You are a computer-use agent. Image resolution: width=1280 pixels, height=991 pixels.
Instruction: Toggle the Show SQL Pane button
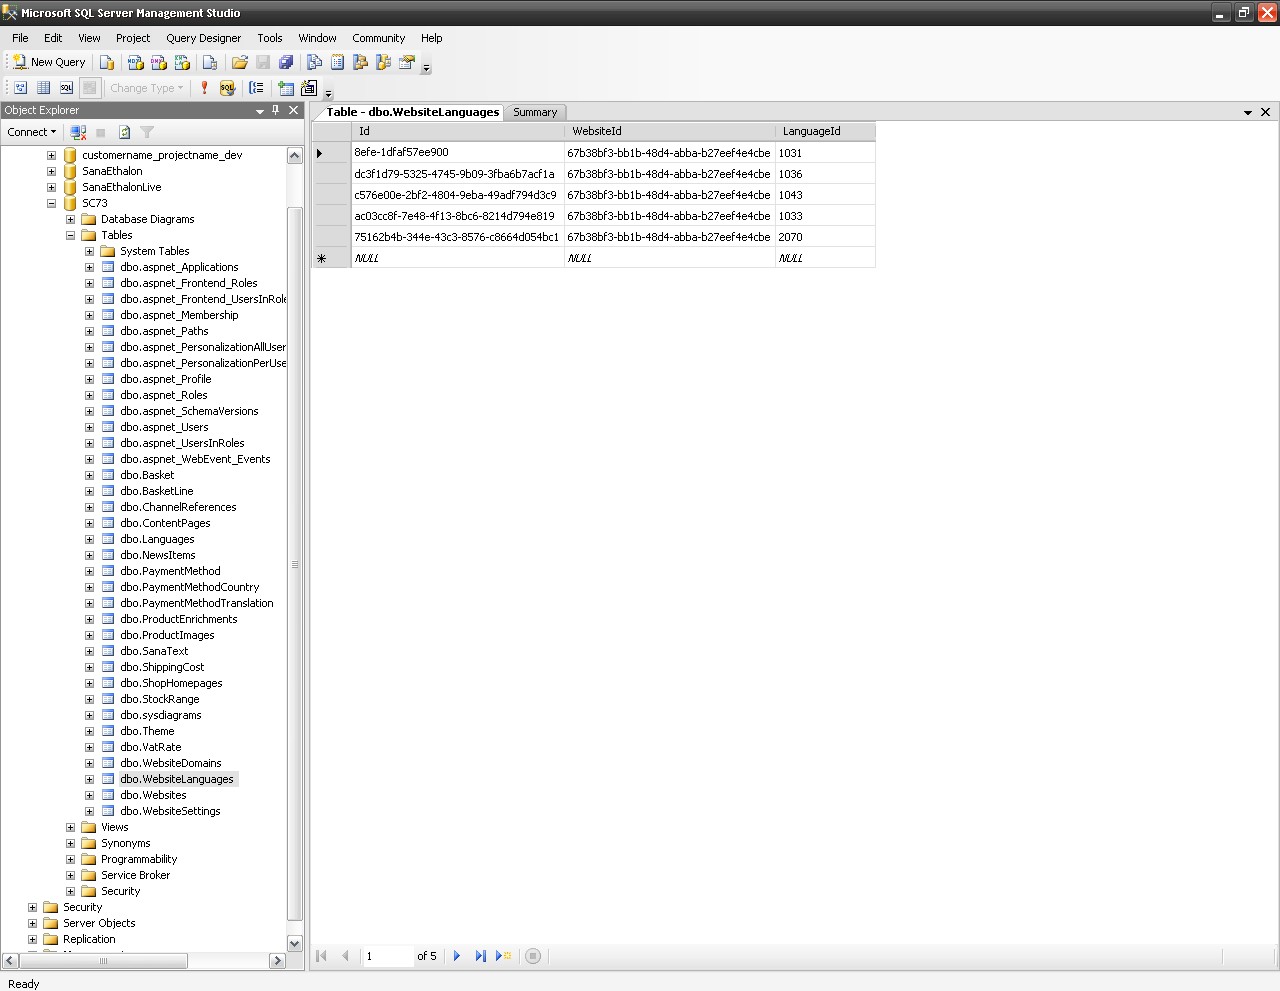(66, 88)
